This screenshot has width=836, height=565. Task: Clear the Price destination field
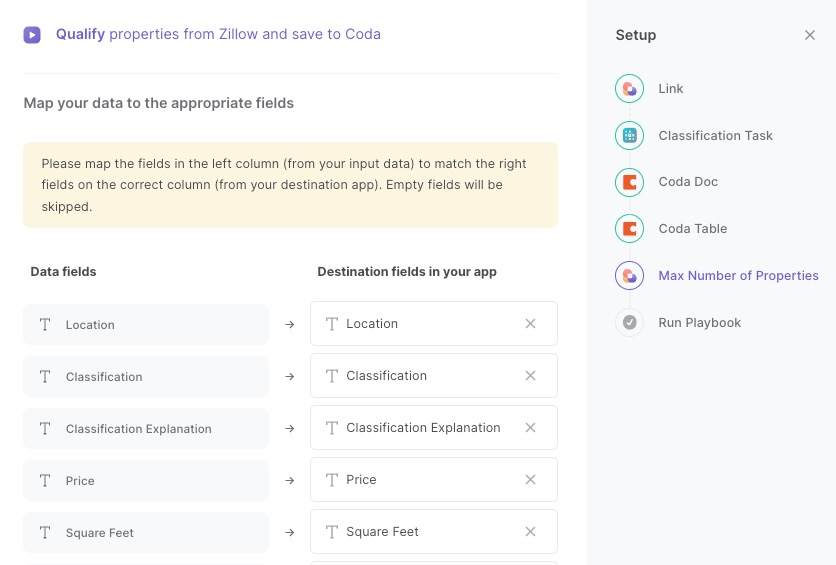[x=530, y=480]
